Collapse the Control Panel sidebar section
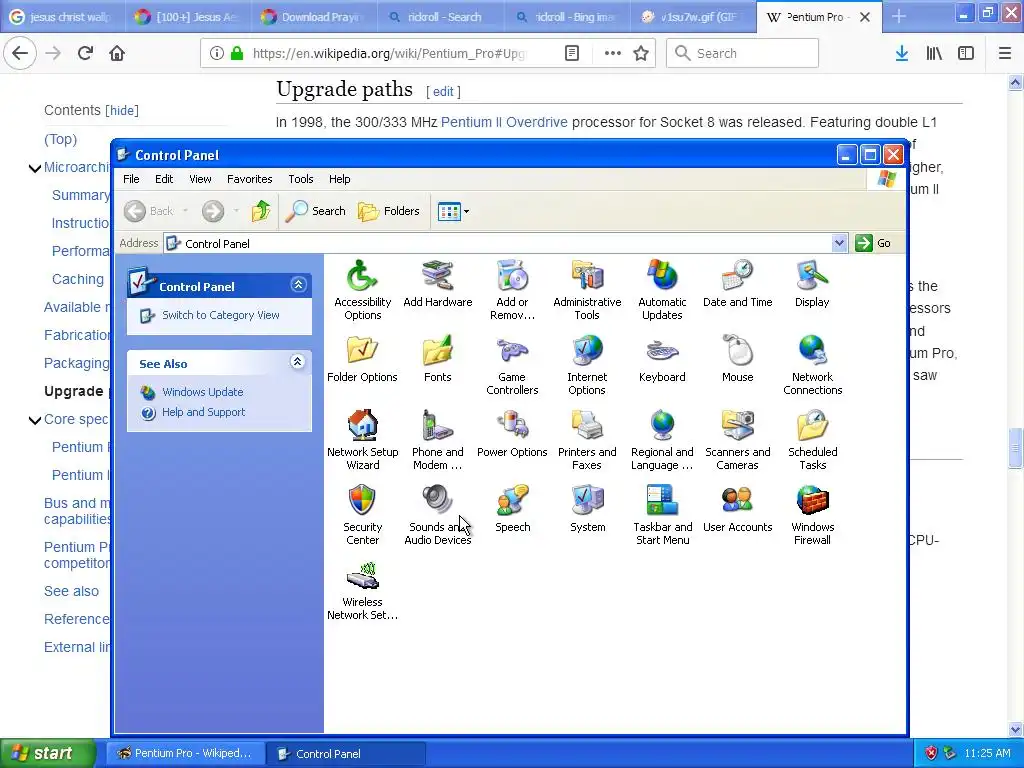Screen dimensions: 1024x768 click(x=298, y=285)
